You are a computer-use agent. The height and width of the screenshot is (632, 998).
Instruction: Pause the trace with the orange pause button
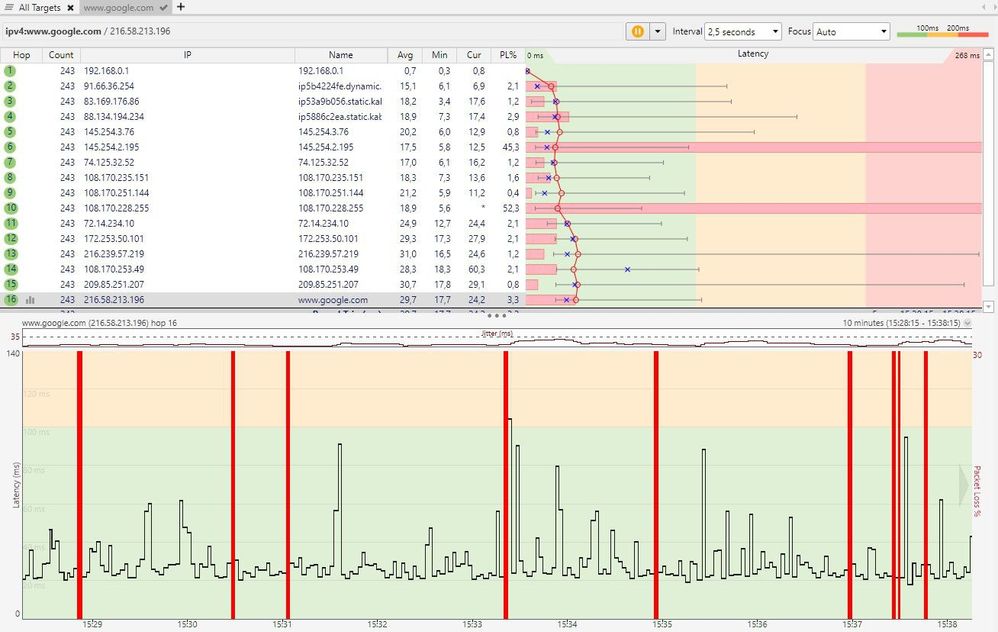click(637, 31)
